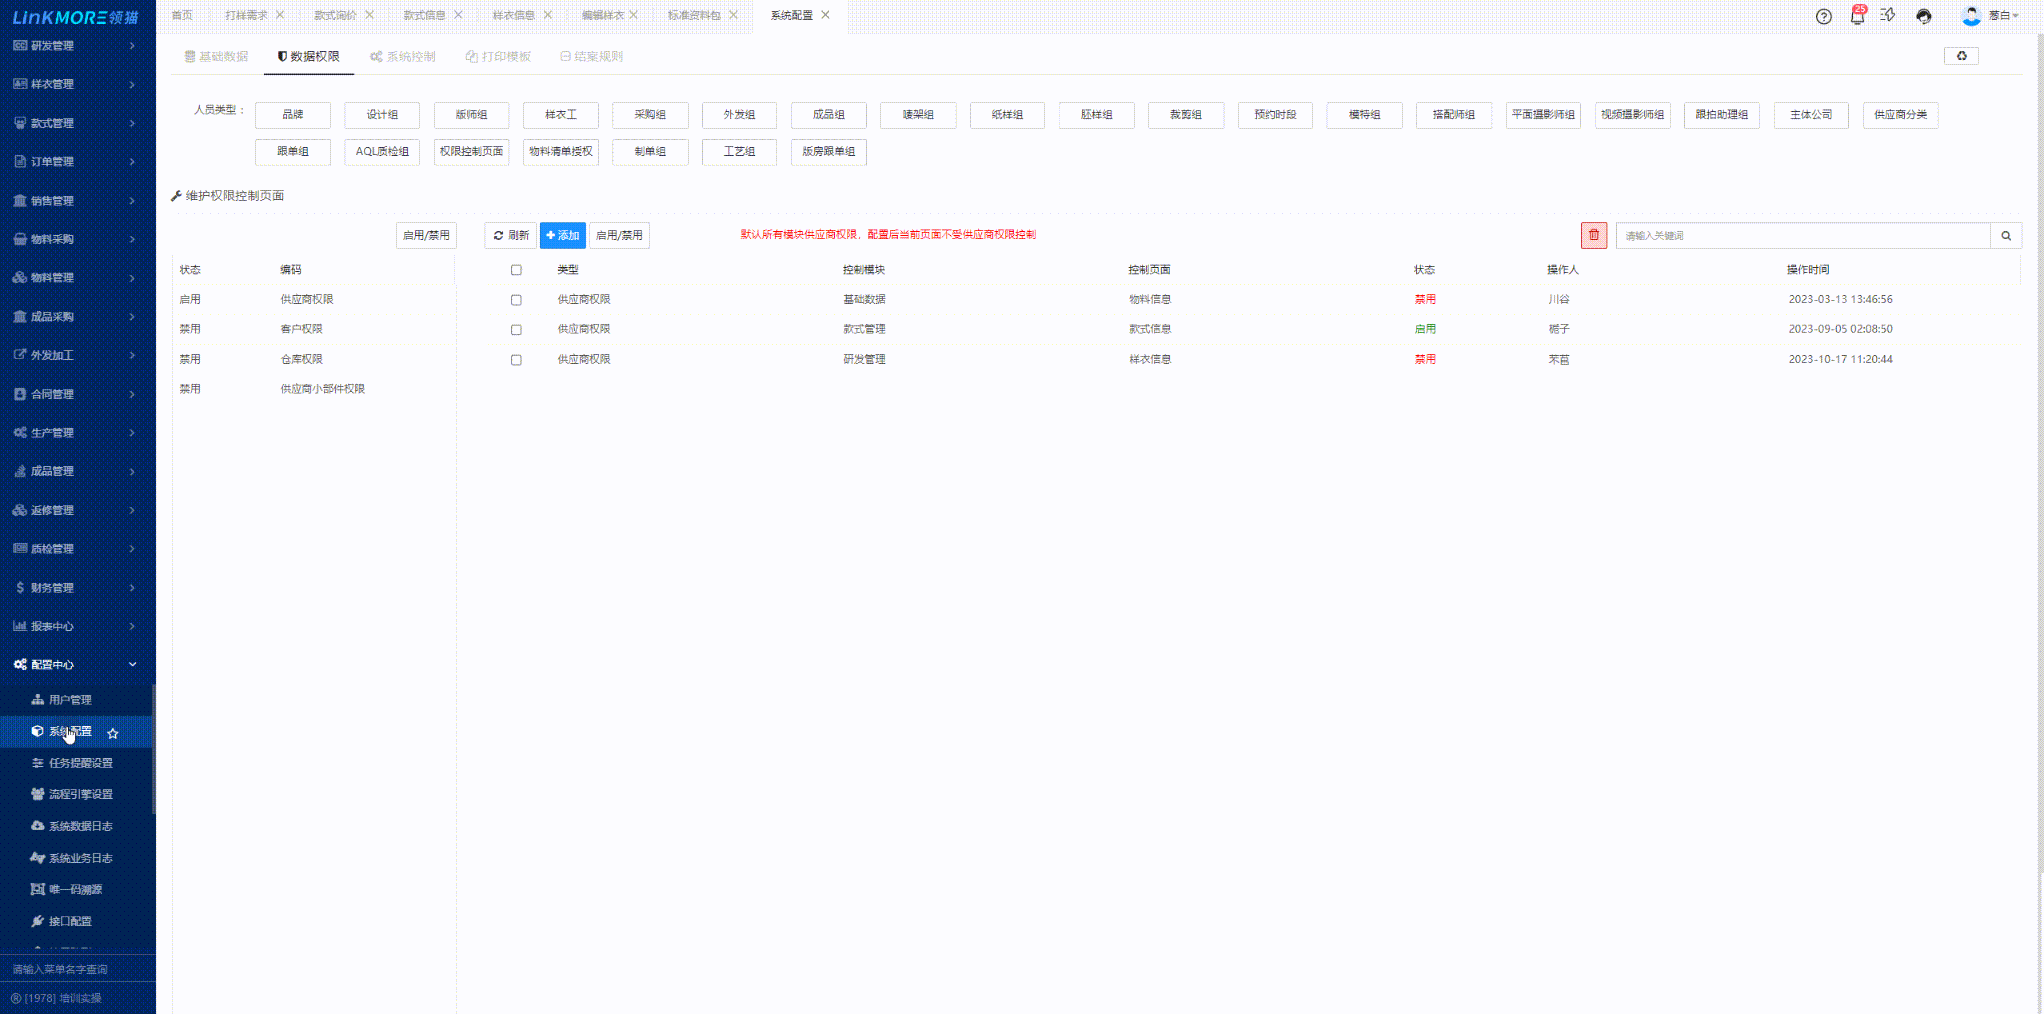Switch to the 款式信息 page tab
Viewport: 2044px width, 1014px height.
[x=424, y=15]
